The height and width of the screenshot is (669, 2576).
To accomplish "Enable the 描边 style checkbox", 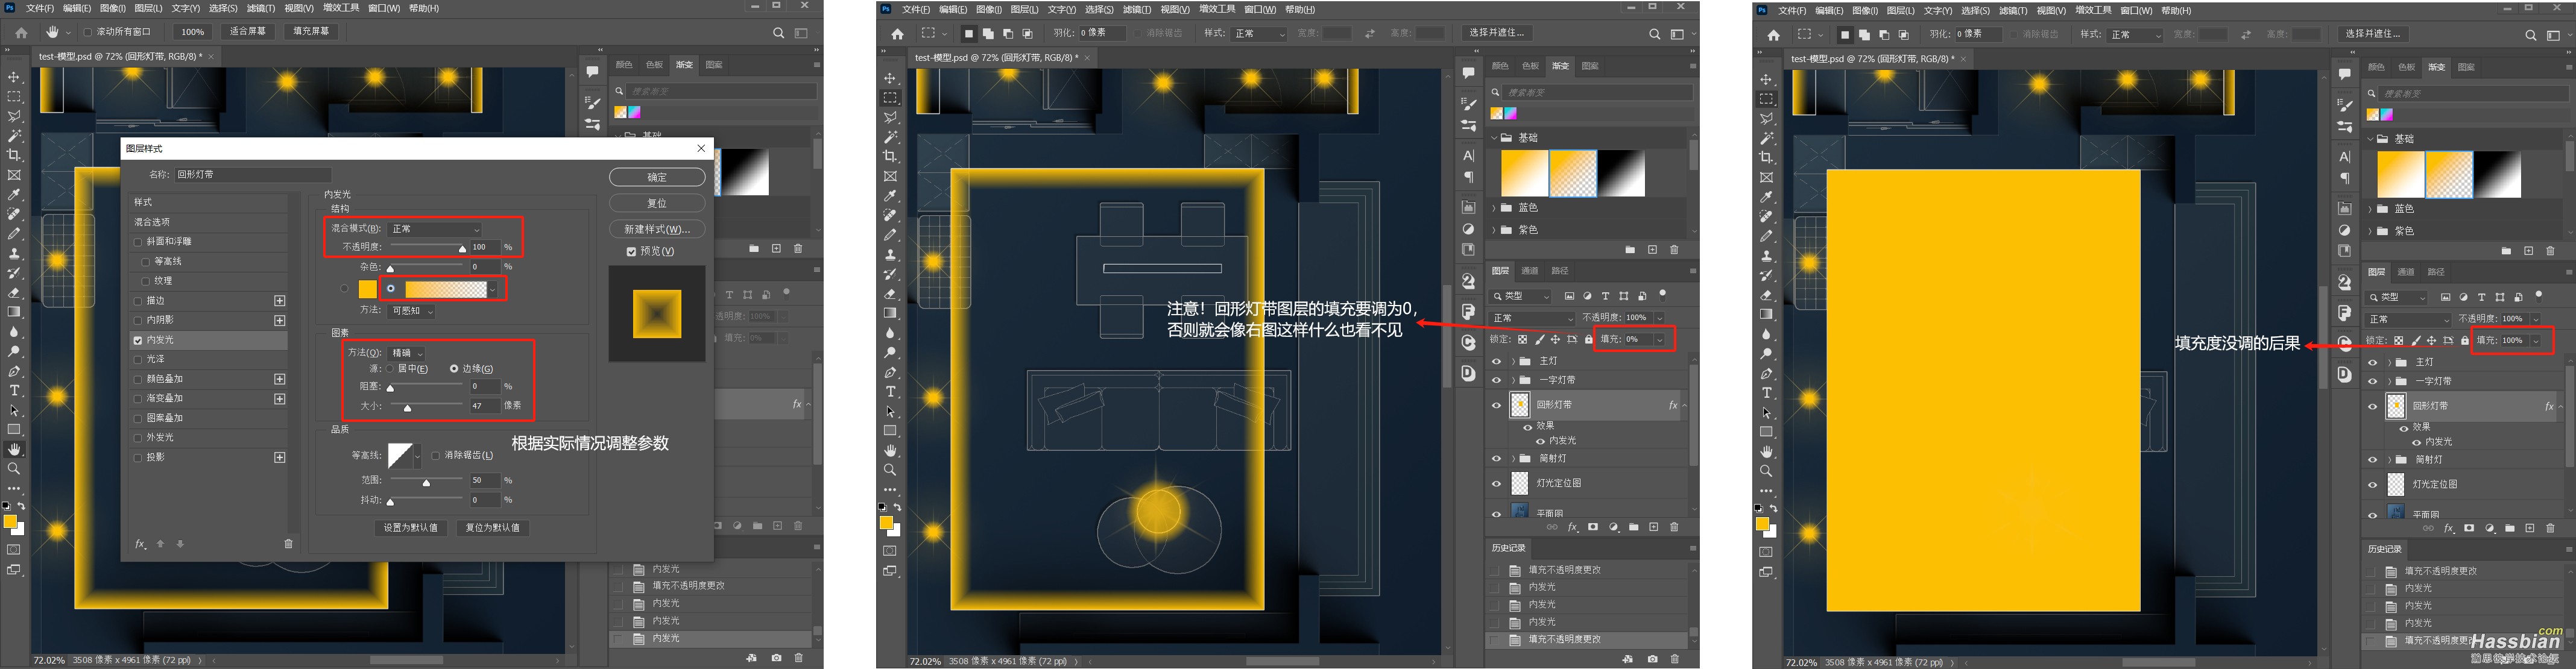I will point(138,301).
